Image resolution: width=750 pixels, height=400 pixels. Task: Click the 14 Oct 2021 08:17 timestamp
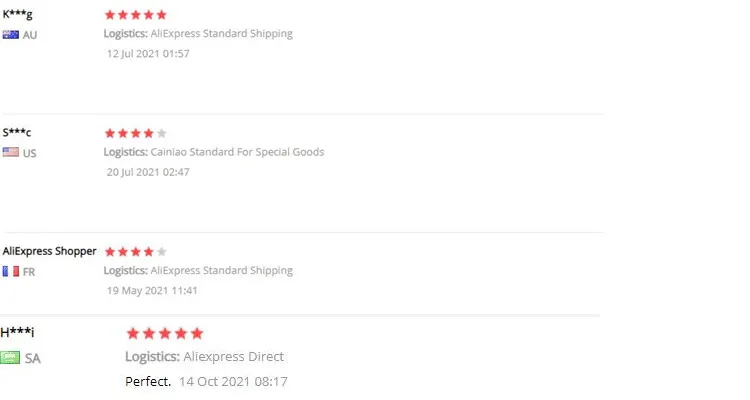click(233, 381)
